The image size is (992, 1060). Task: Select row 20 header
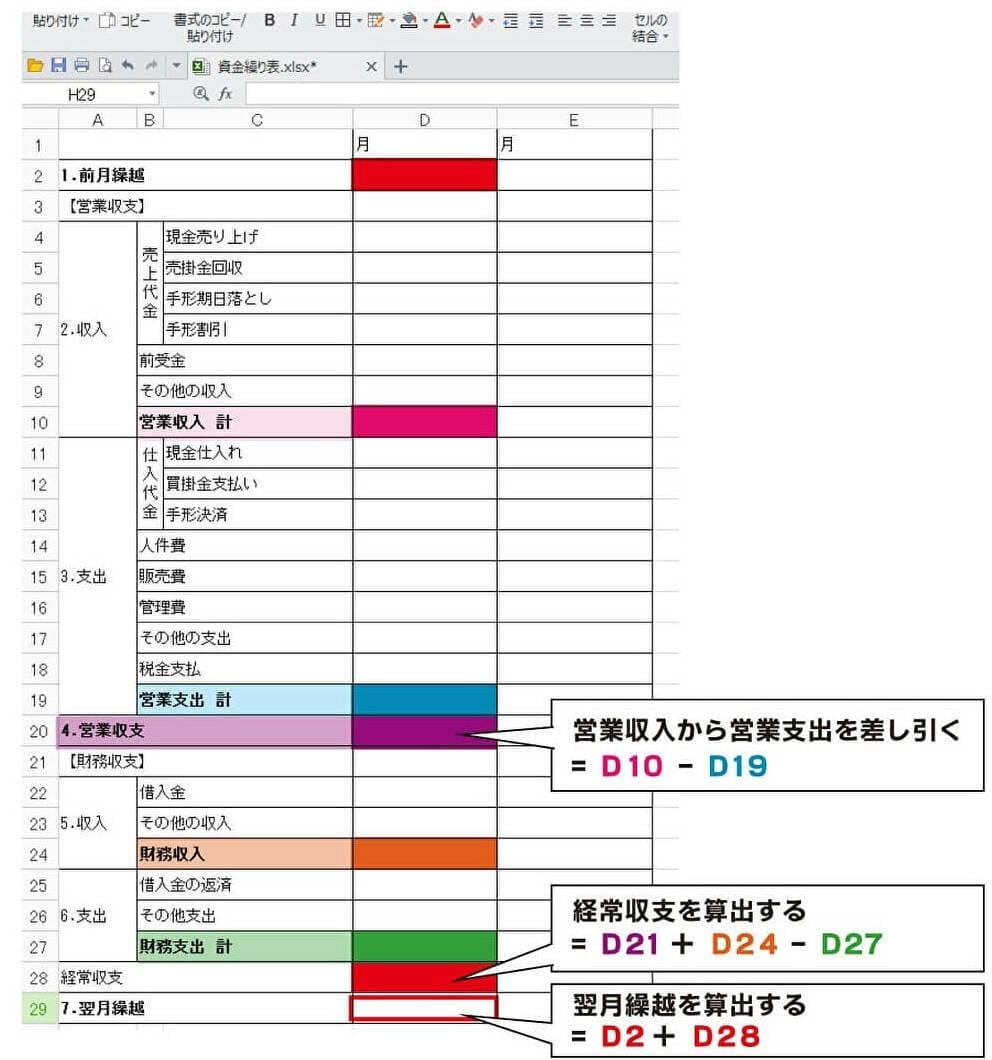coord(39,731)
